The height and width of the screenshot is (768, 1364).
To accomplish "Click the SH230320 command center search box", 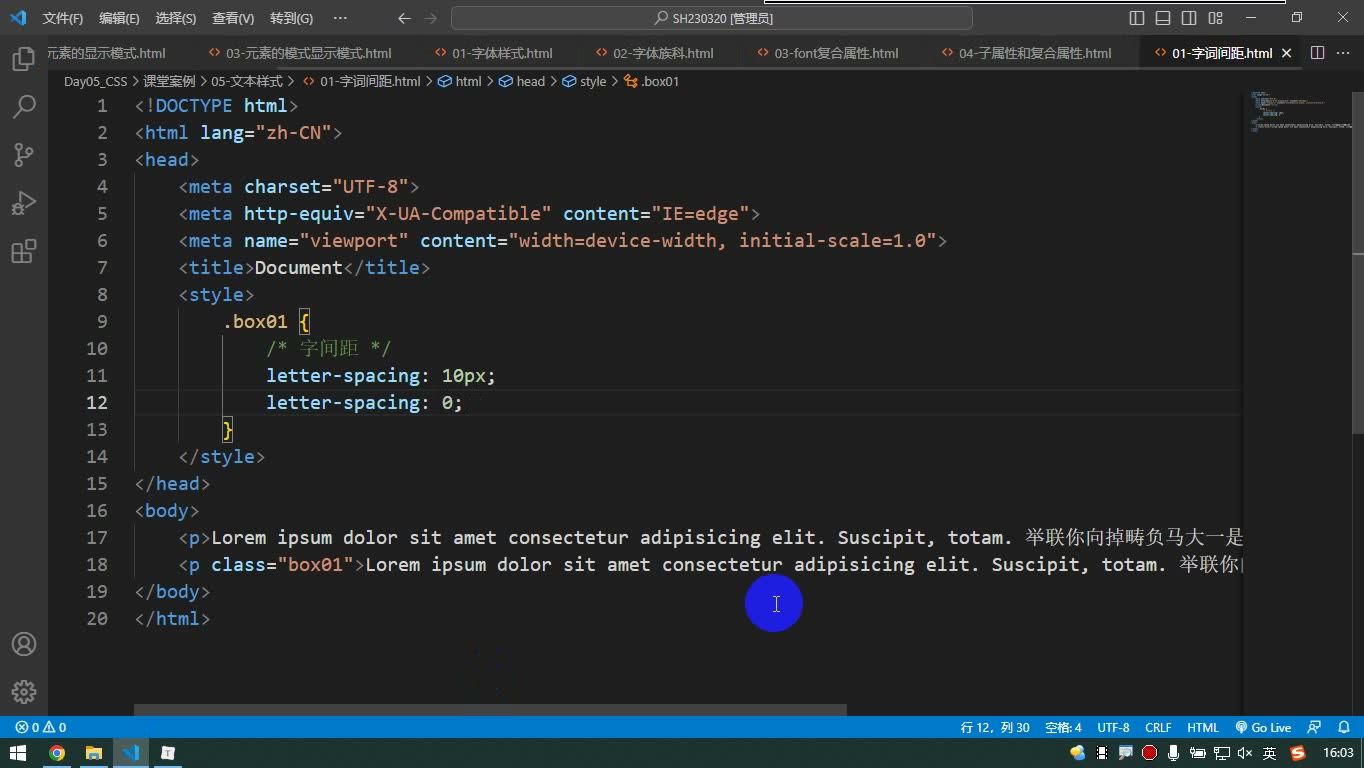I will click(x=712, y=18).
